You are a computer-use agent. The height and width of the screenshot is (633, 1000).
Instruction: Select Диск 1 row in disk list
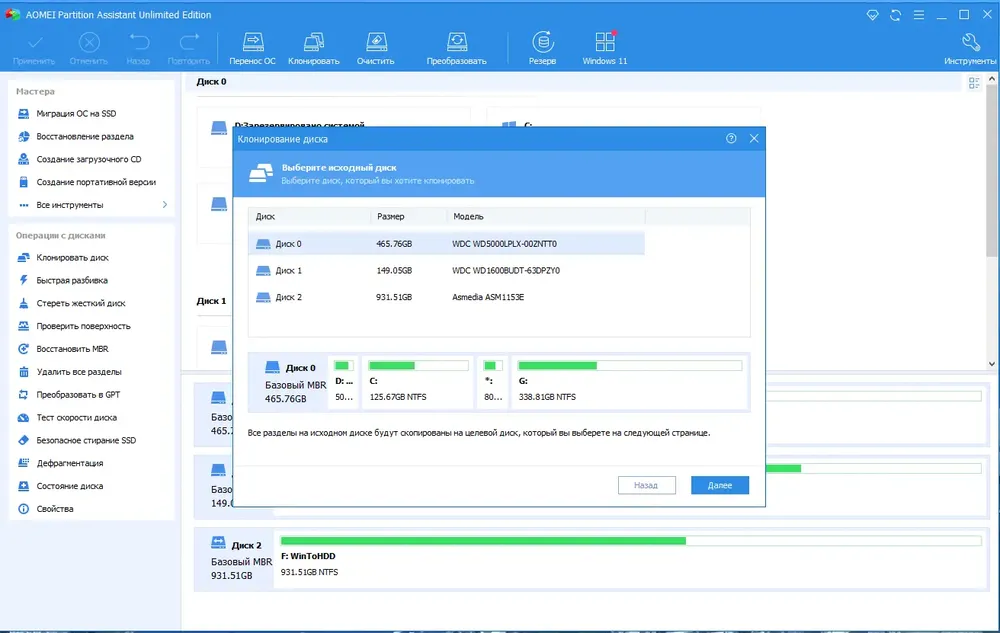click(x=446, y=270)
